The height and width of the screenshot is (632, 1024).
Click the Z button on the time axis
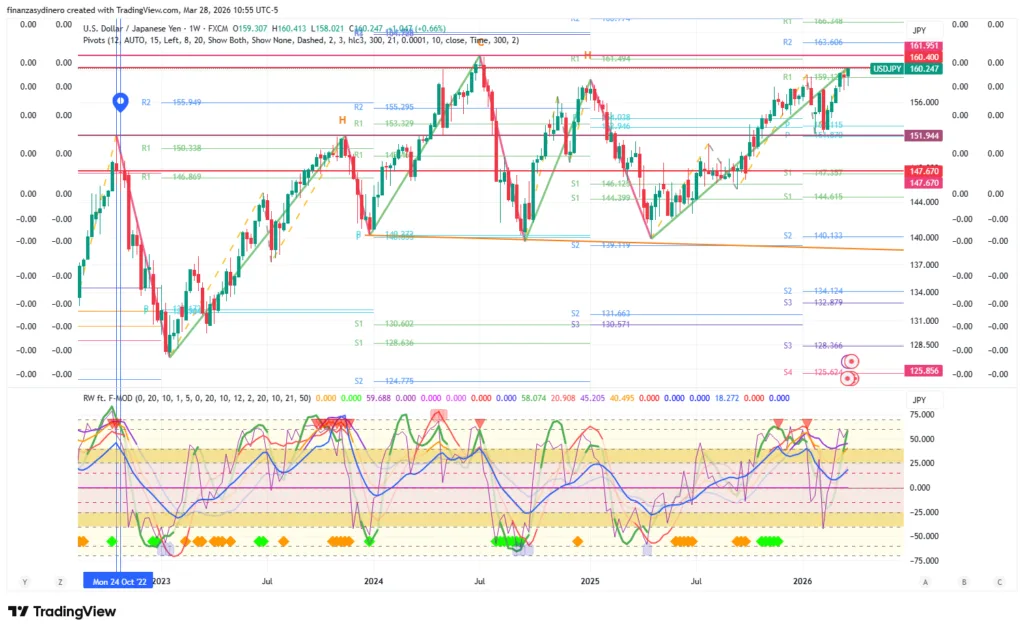click(x=61, y=581)
